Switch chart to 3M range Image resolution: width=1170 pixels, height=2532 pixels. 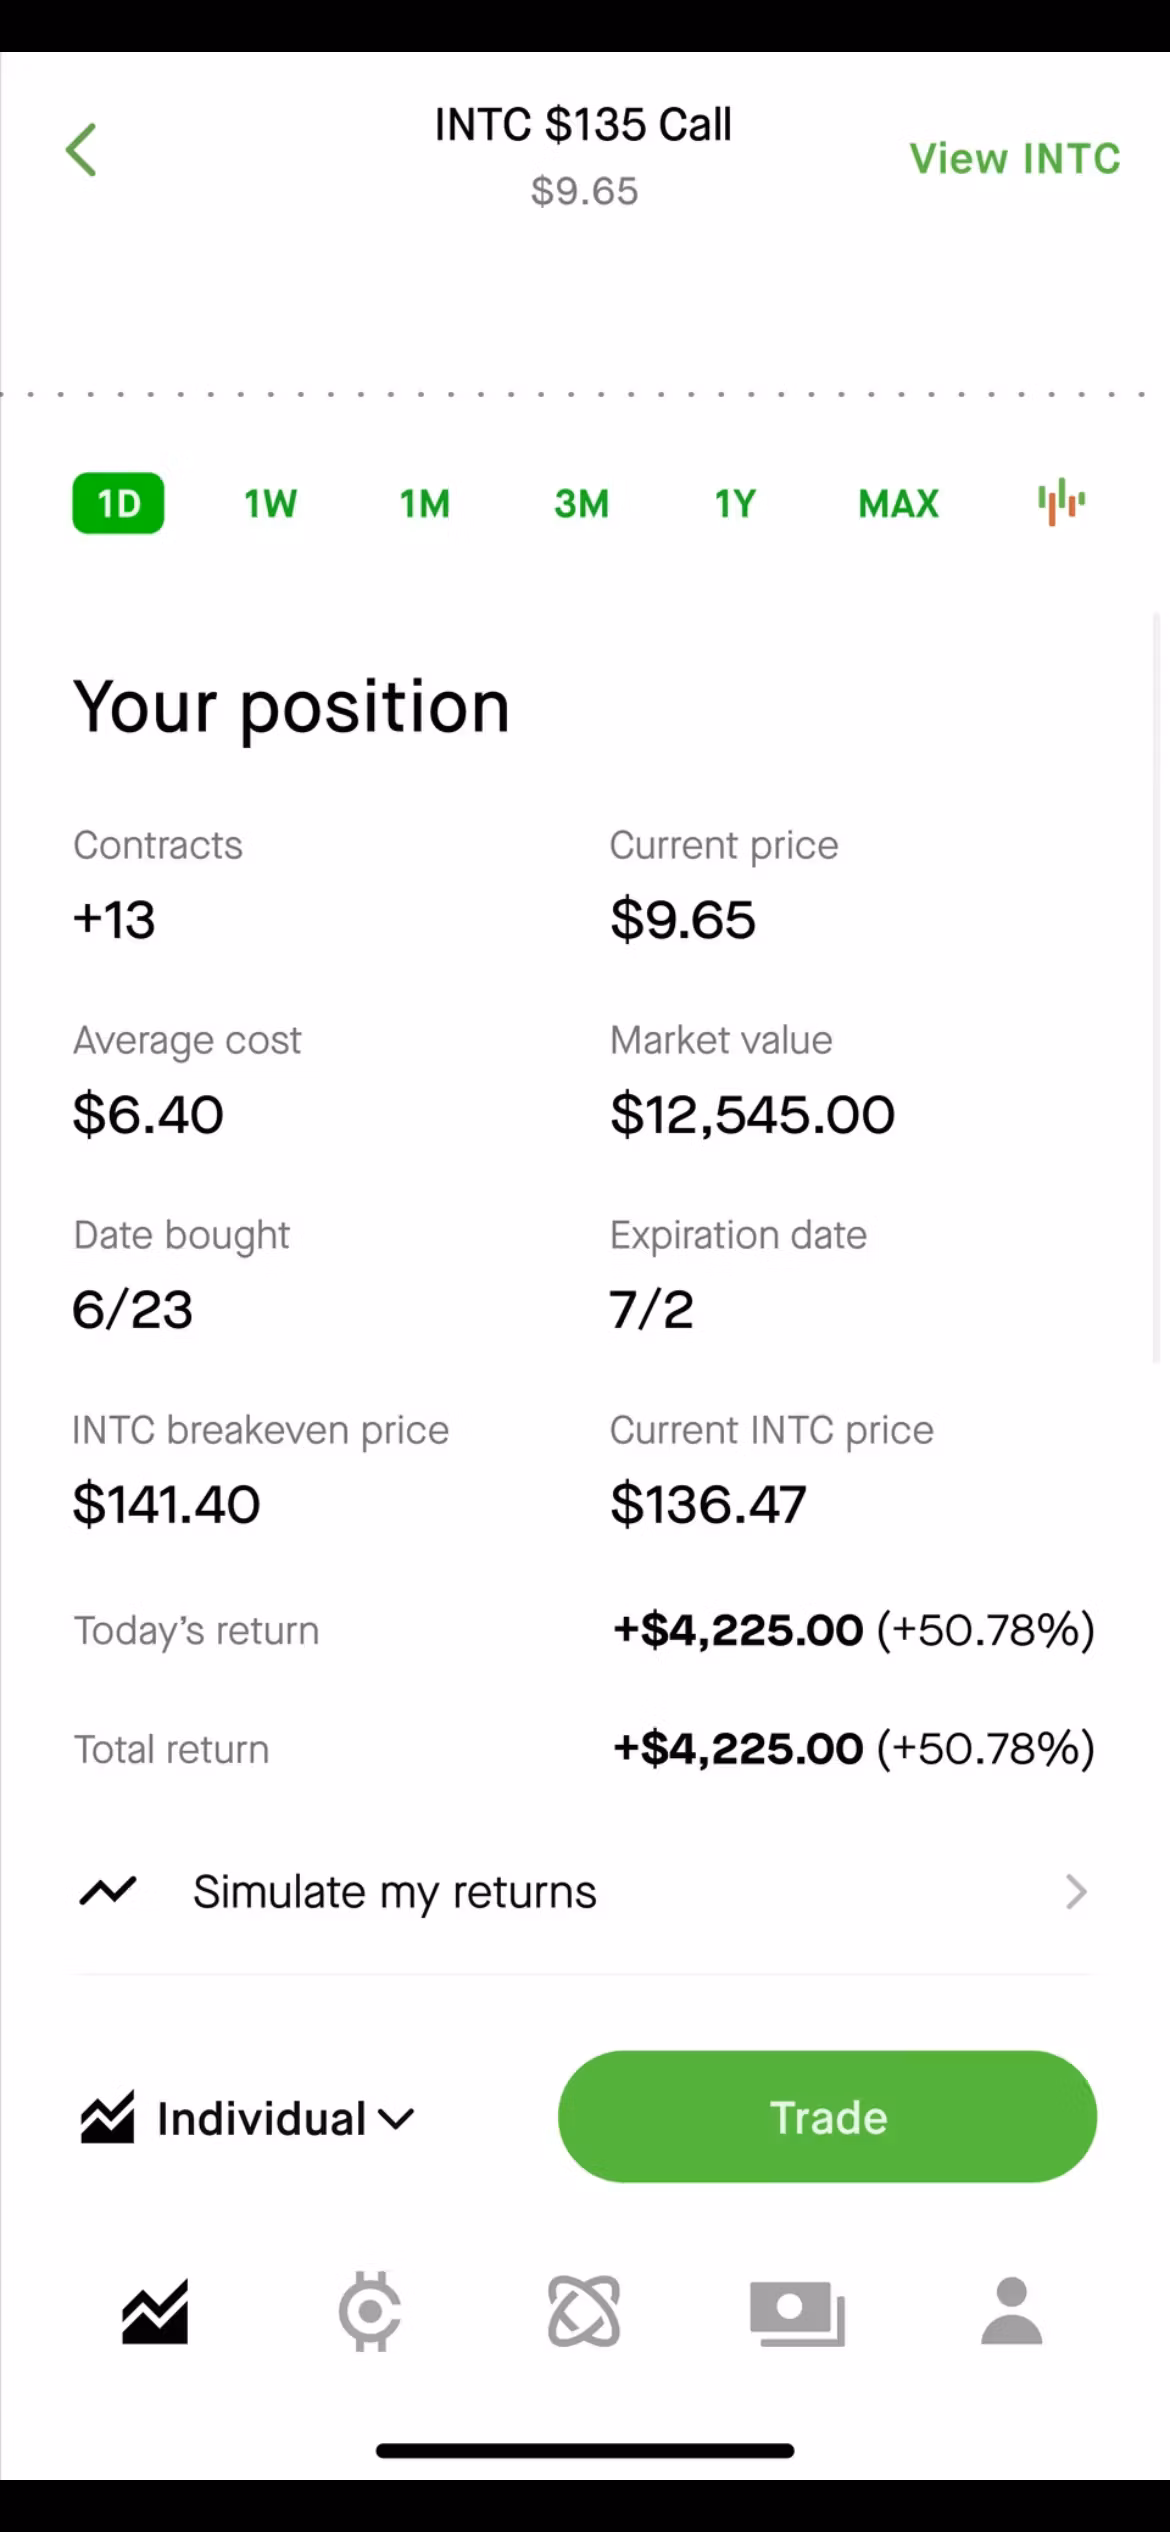[x=581, y=503]
